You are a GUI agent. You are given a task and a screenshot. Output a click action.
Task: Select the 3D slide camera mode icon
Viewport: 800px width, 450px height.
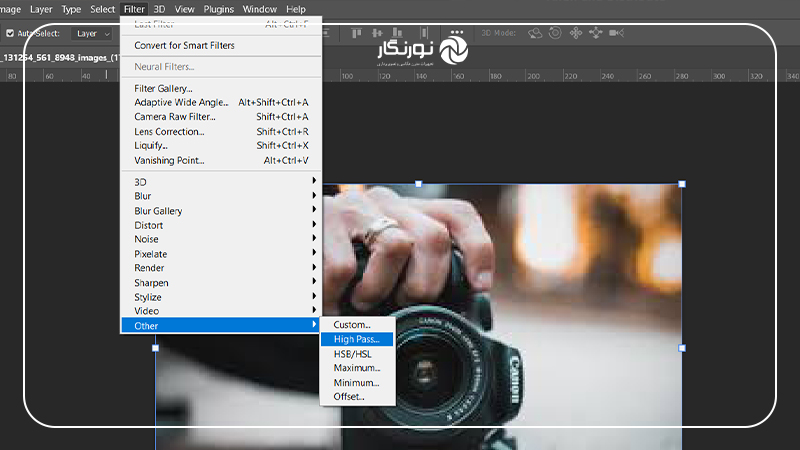[x=595, y=33]
